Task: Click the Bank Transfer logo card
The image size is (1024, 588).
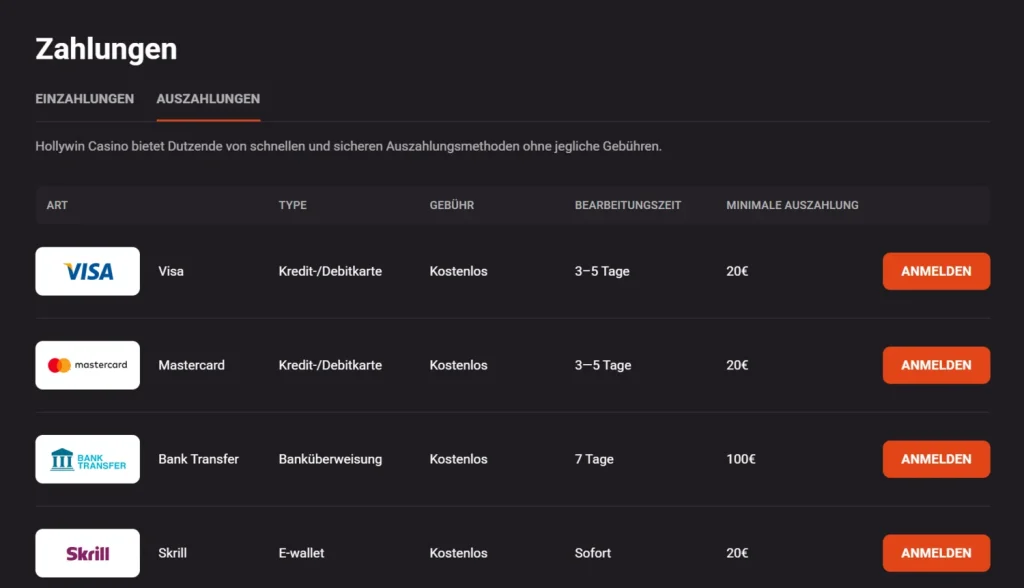Action: point(88,459)
